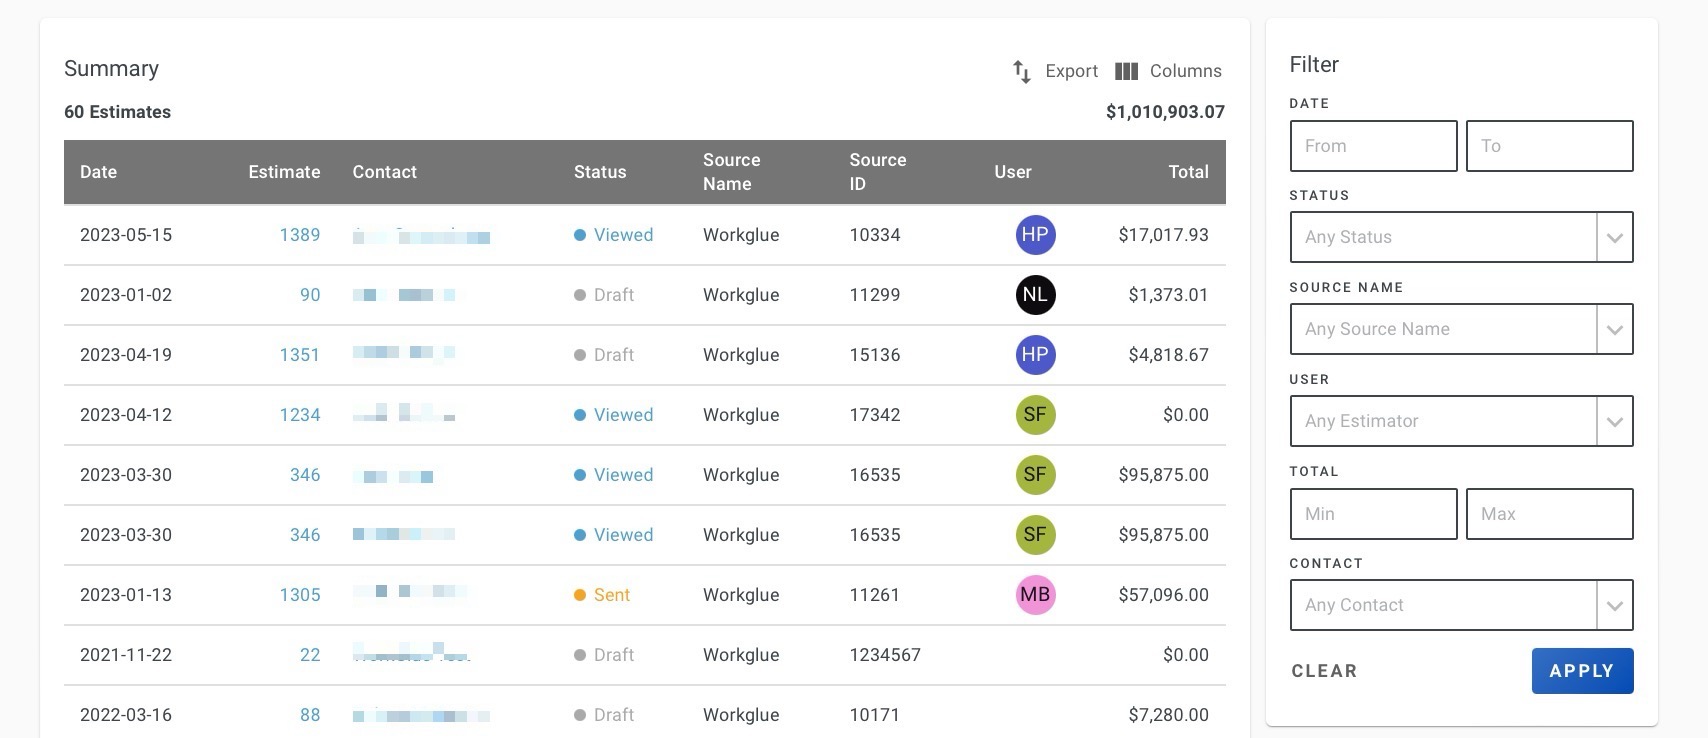Focus the date From field

(1373, 146)
